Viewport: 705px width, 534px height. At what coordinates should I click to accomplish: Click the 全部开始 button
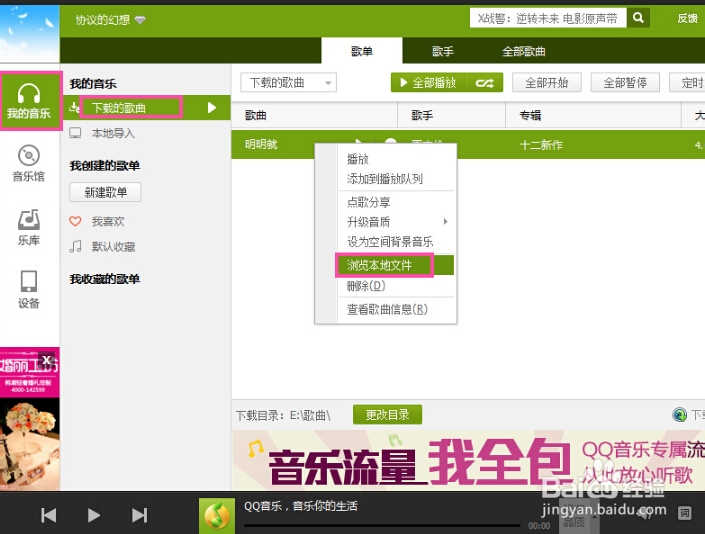click(547, 83)
